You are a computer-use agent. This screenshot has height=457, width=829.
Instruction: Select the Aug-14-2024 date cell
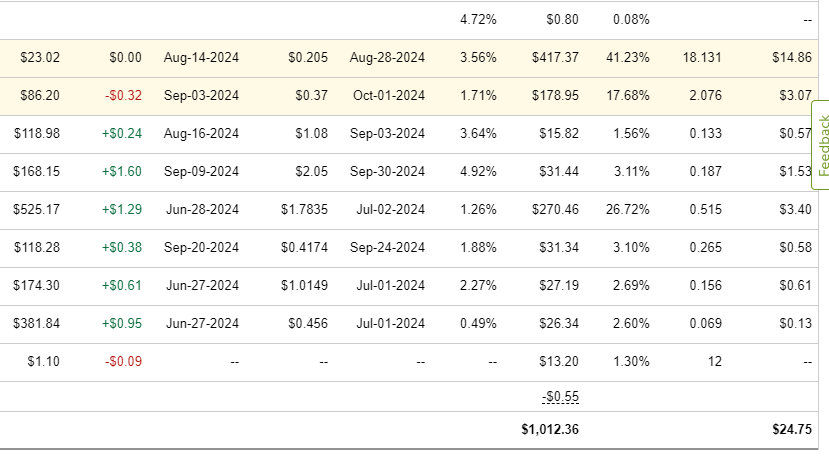click(201, 58)
